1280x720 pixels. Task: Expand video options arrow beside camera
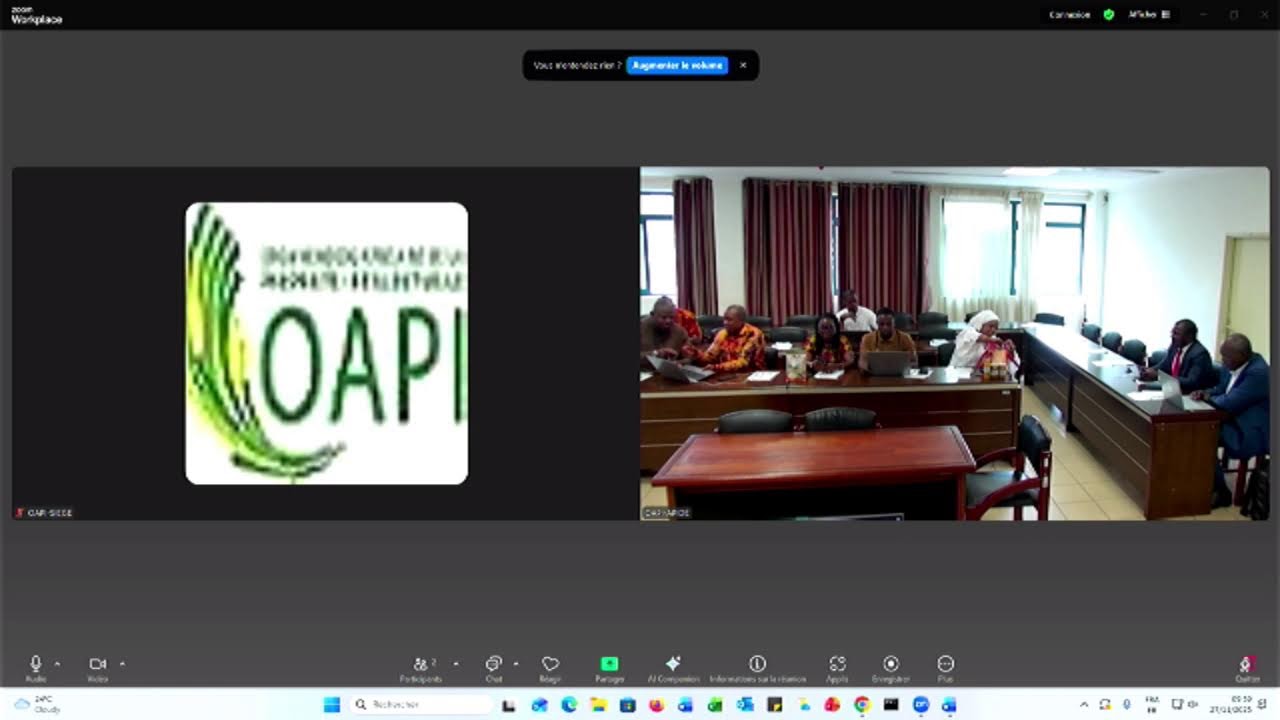click(122, 664)
